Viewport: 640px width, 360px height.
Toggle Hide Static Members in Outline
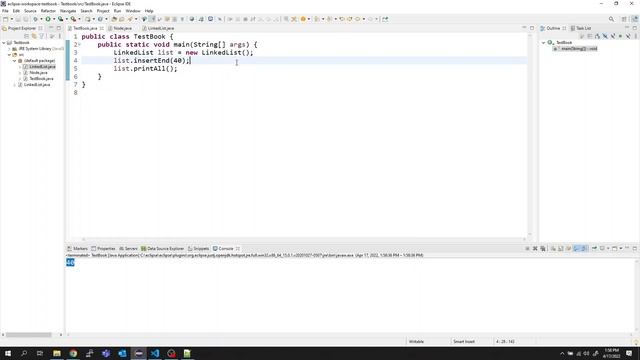click(x=613, y=36)
